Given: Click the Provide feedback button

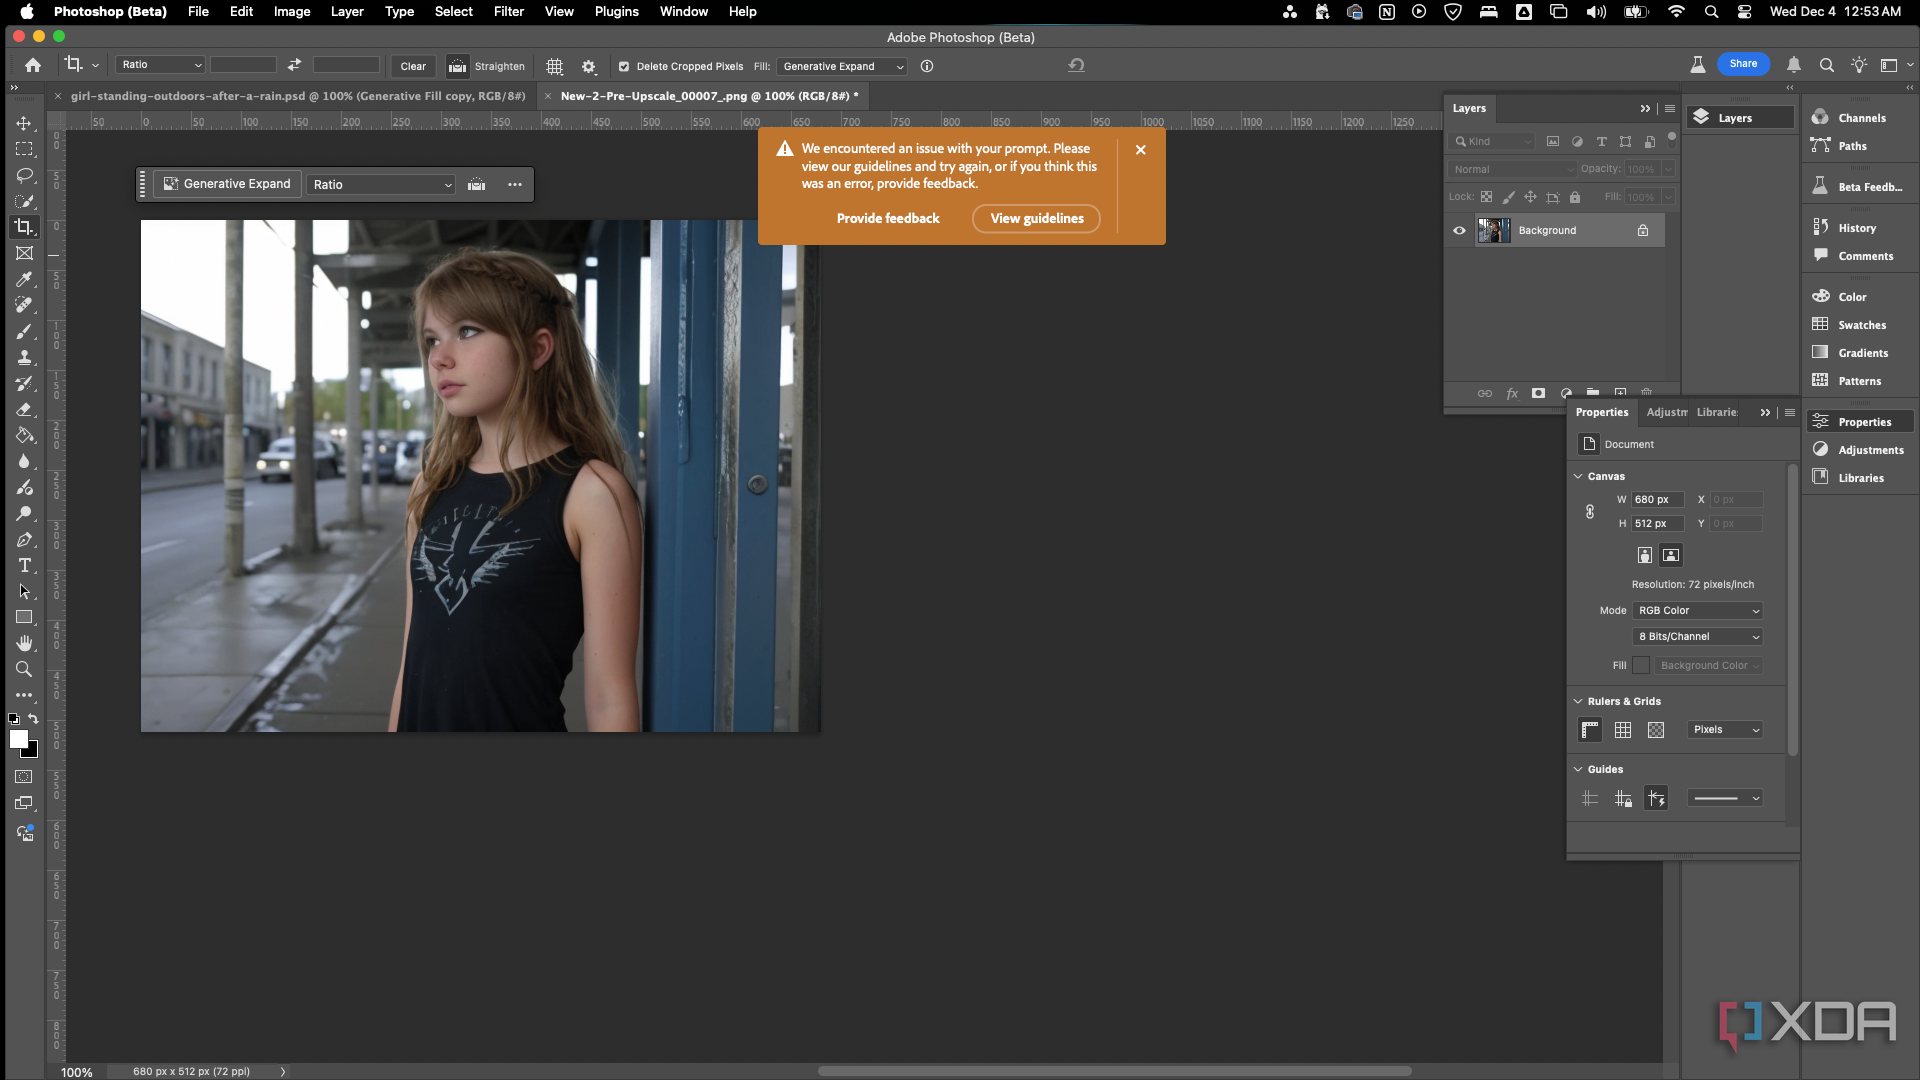Looking at the screenshot, I should tap(889, 218).
